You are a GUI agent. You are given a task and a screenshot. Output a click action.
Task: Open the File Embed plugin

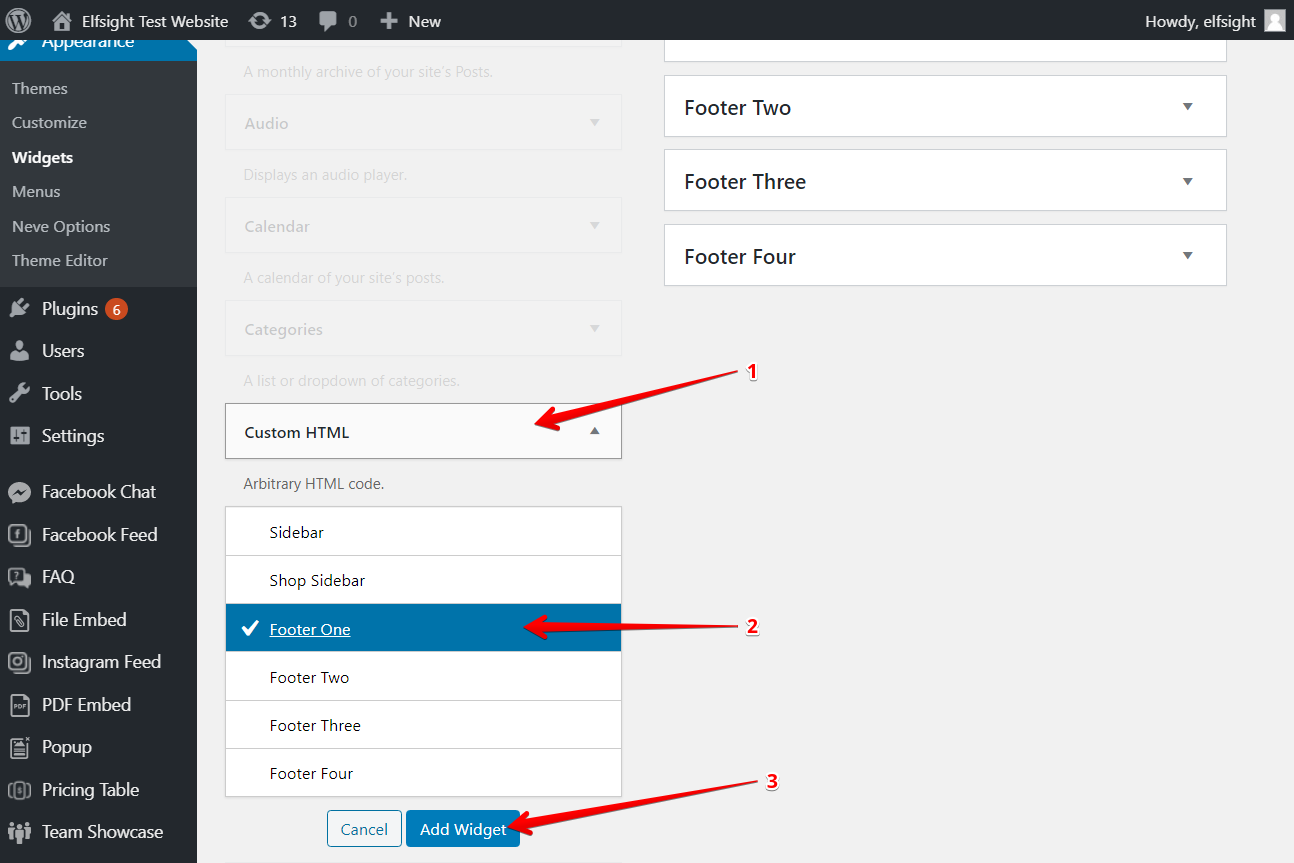84,619
